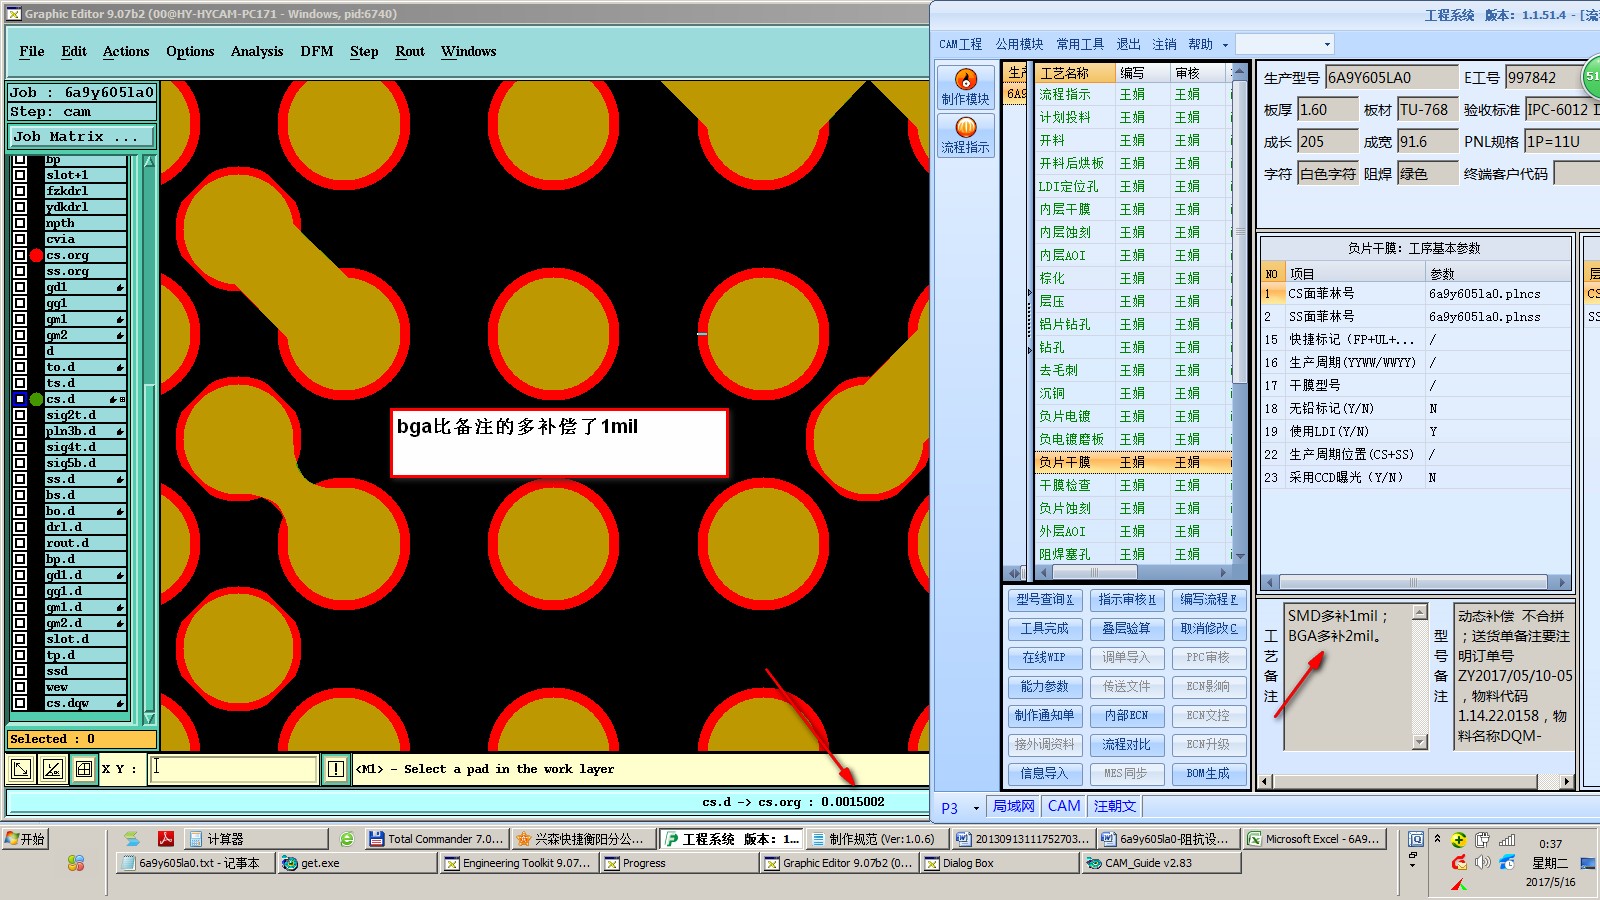Viewport: 1600px width, 900px height.
Task: Click the zoom-window icon beside X Y field
Action: (20, 769)
